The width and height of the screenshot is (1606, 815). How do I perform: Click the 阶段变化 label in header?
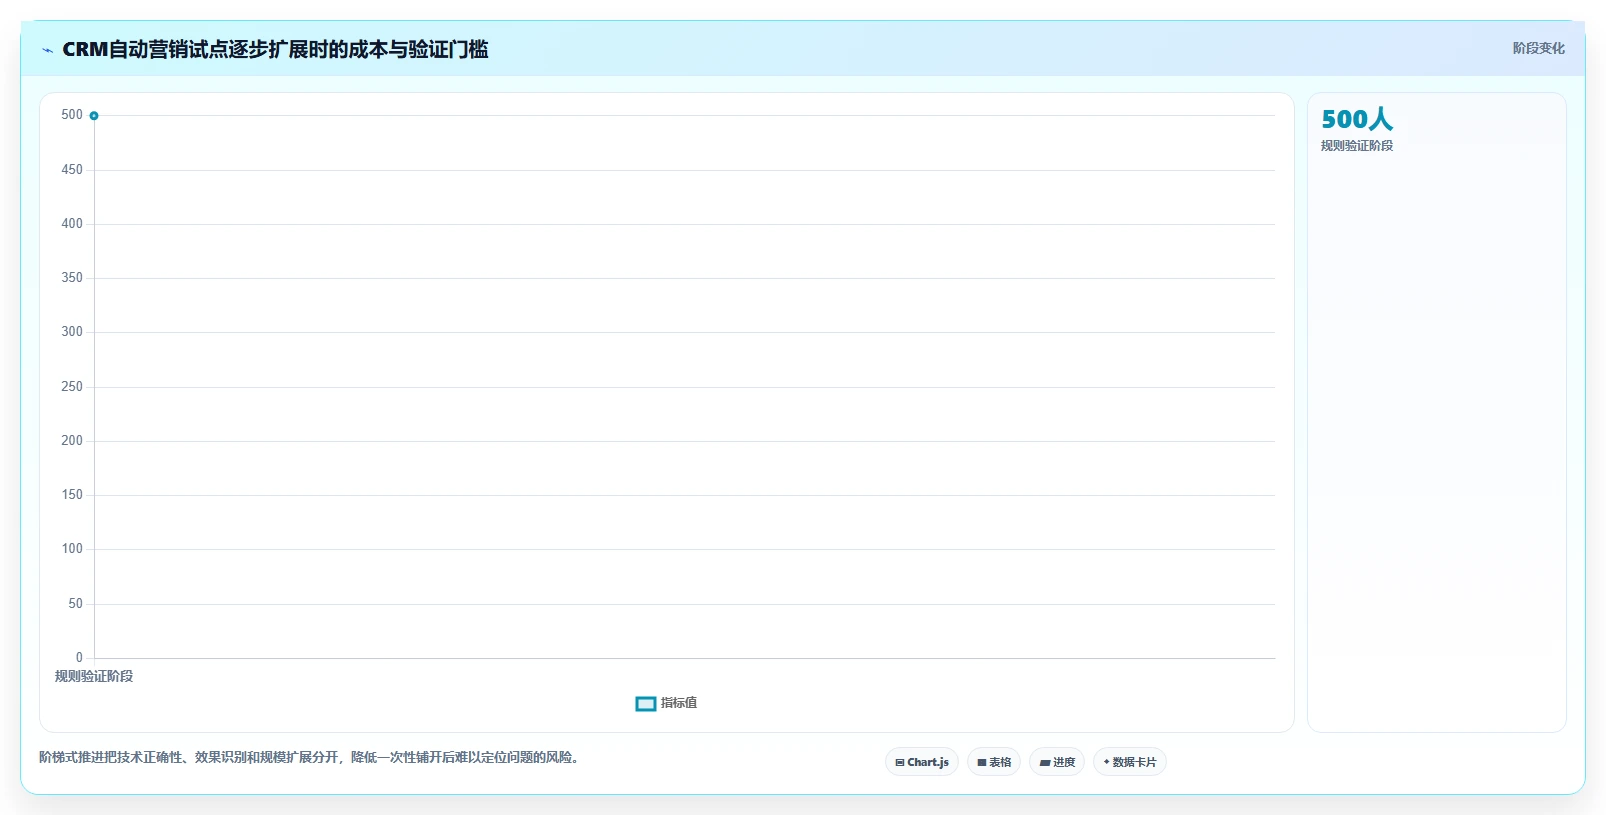pyautogui.click(x=1538, y=48)
